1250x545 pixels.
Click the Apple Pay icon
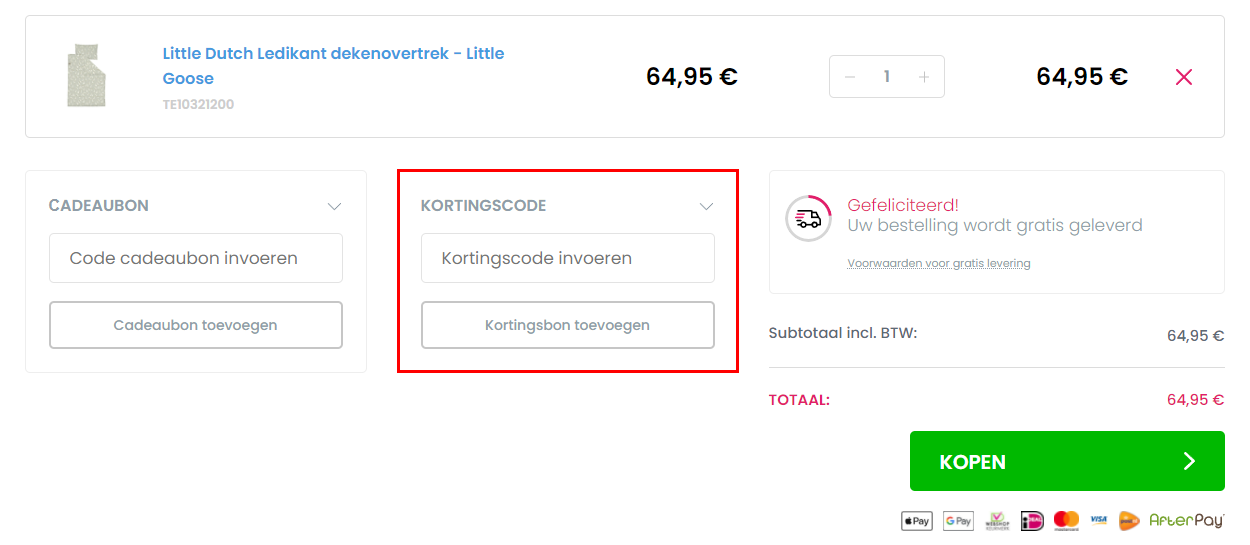[917, 521]
